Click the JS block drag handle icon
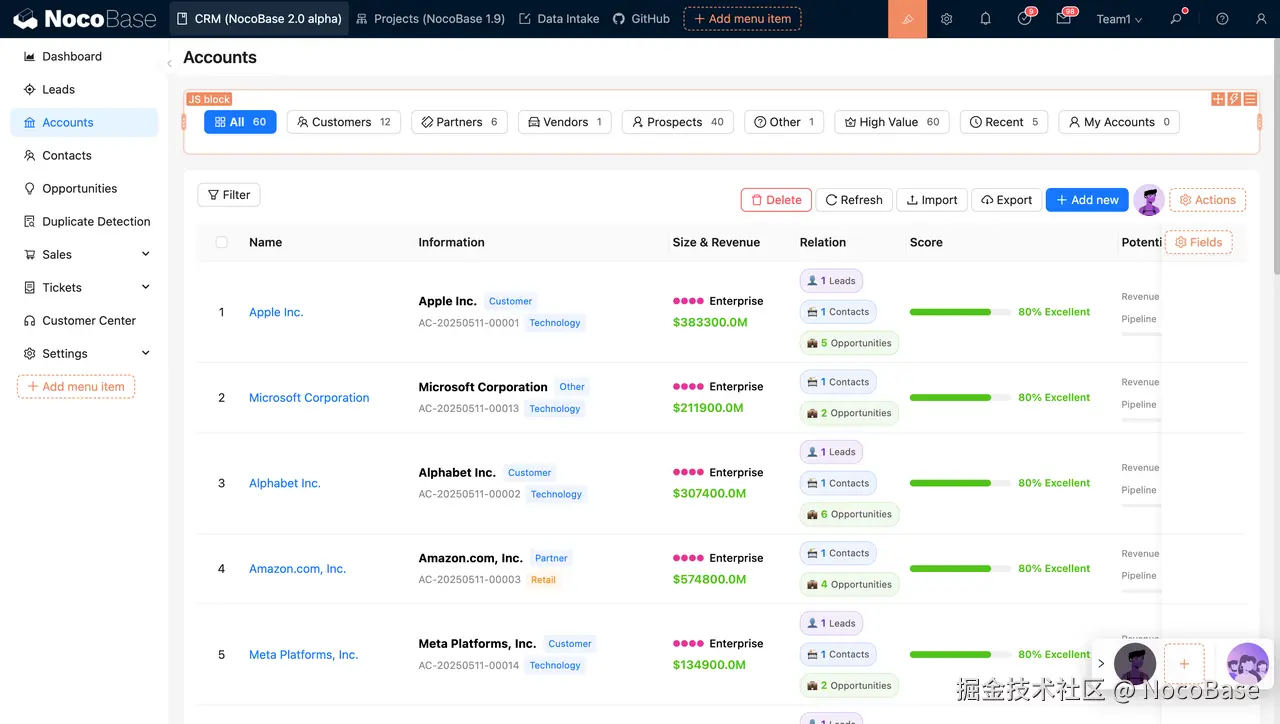 tap(1218, 99)
